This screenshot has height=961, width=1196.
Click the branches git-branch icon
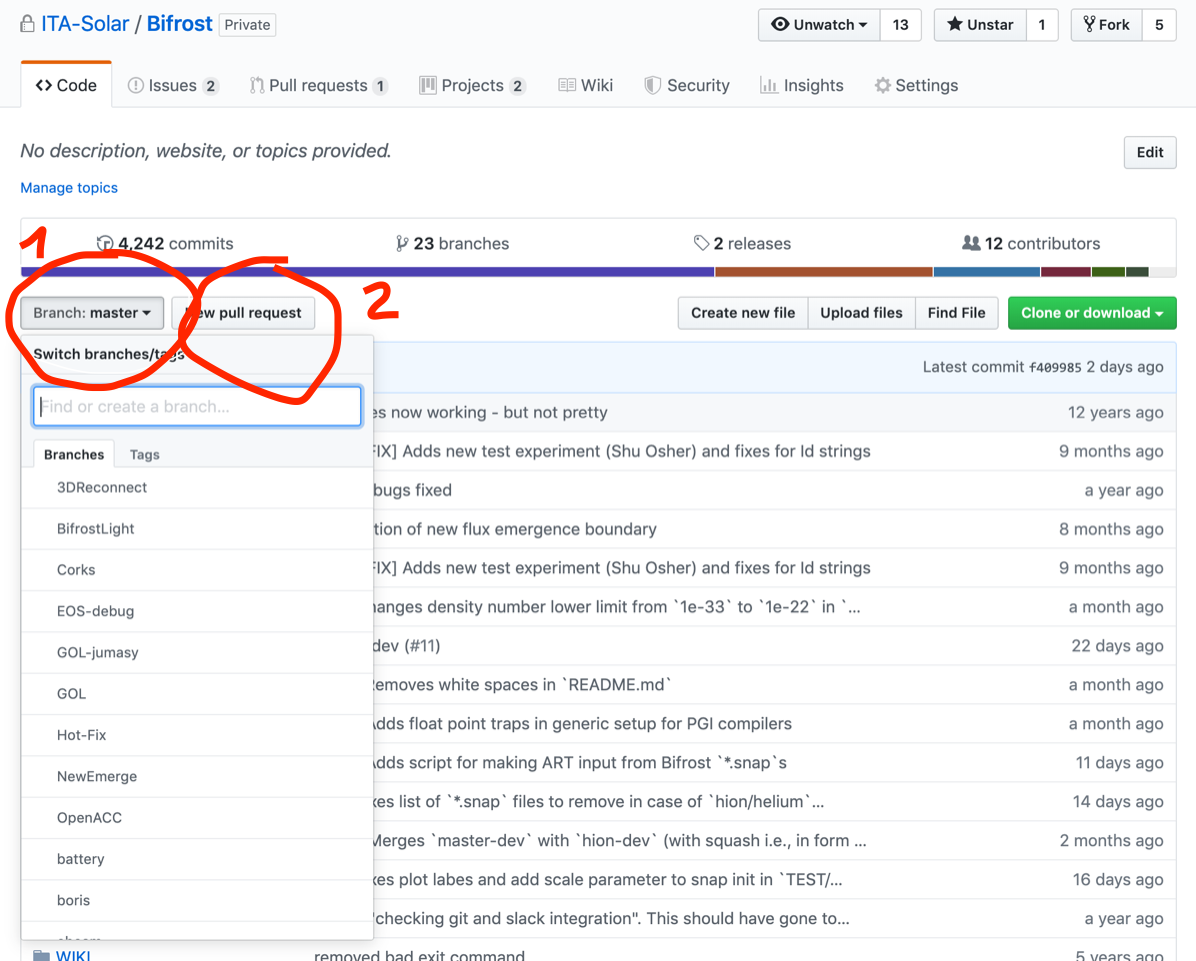(x=402, y=243)
